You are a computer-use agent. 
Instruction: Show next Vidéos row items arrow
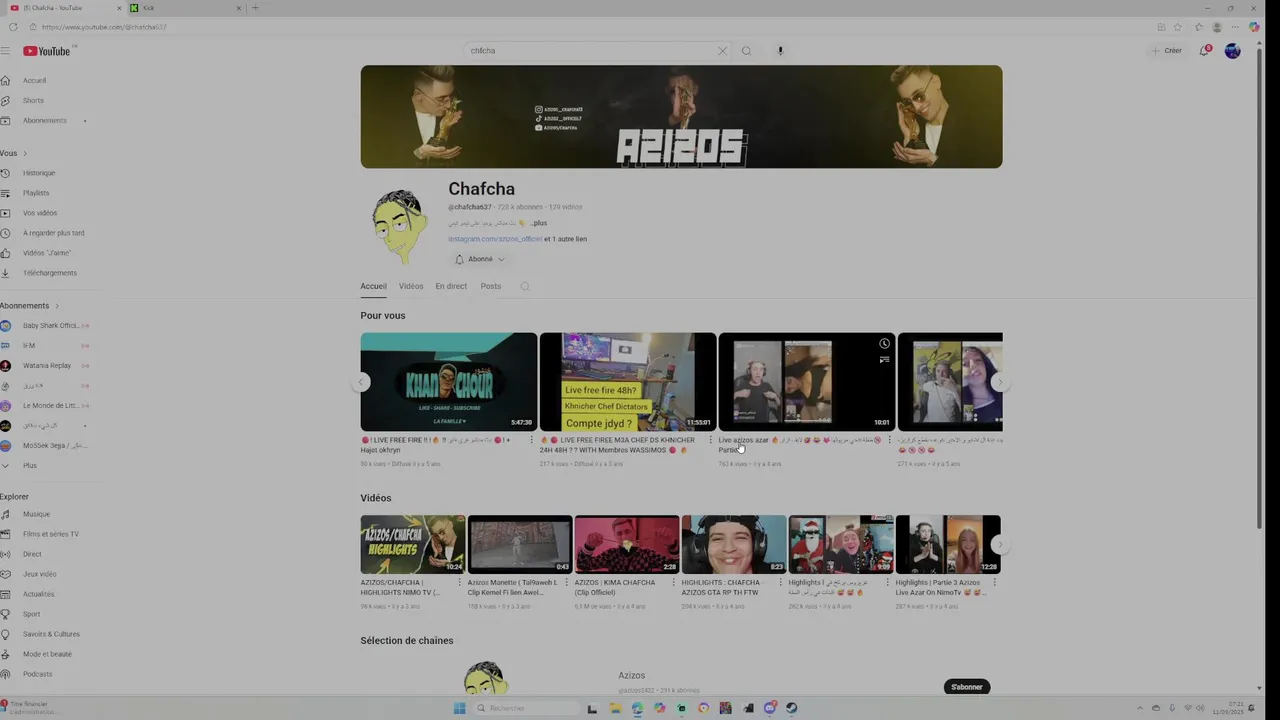(x=999, y=544)
